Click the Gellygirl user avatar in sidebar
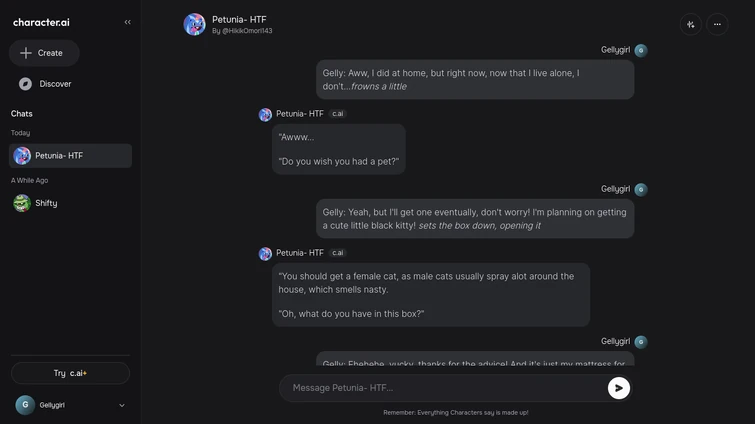The width and height of the screenshot is (755, 424). click(25, 405)
